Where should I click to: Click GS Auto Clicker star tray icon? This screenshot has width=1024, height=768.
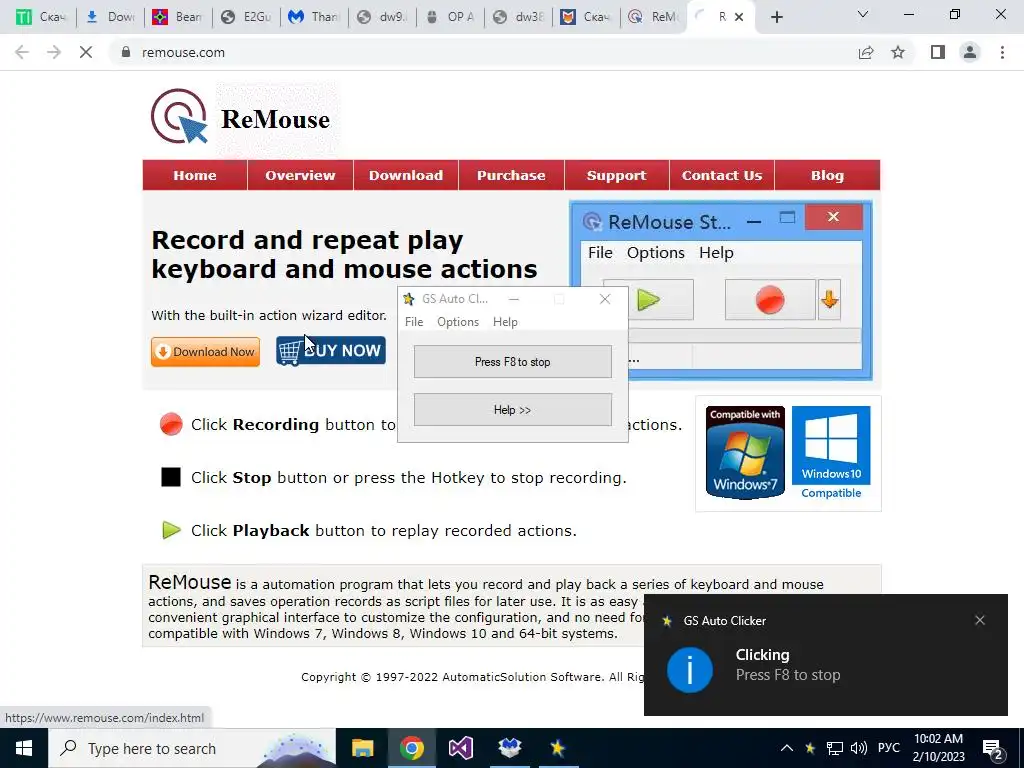(x=810, y=748)
